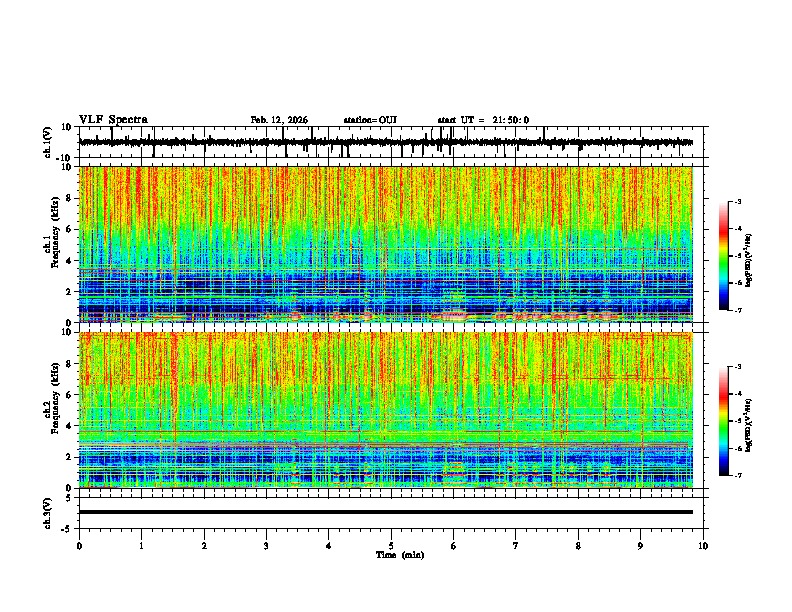Click the "-7" label on ch.1 colorbar
The height and width of the screenshot is (612, 792).
pos(737,310)
